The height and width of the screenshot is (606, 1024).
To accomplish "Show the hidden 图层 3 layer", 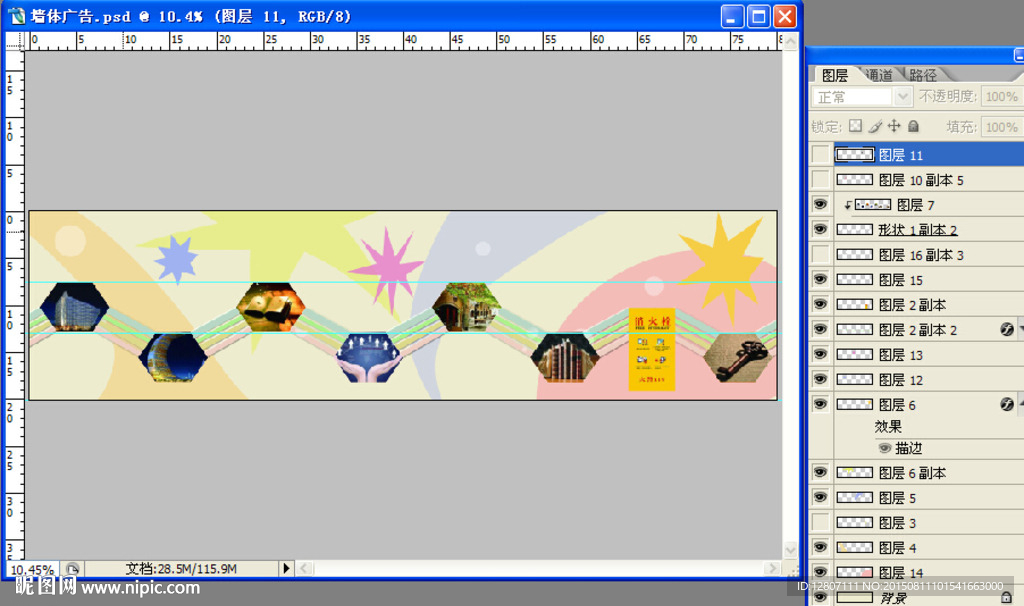I will pos(820,522).
